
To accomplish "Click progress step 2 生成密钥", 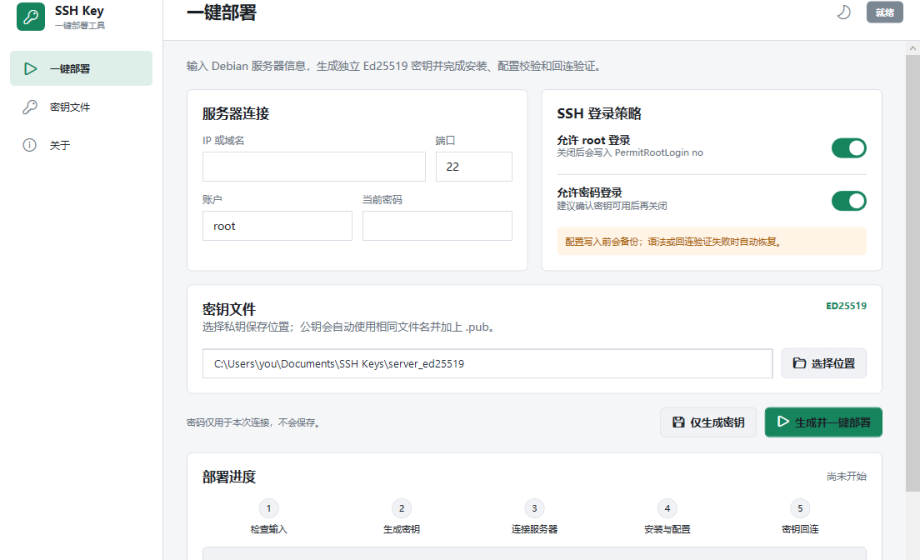I will pos(401,517).
